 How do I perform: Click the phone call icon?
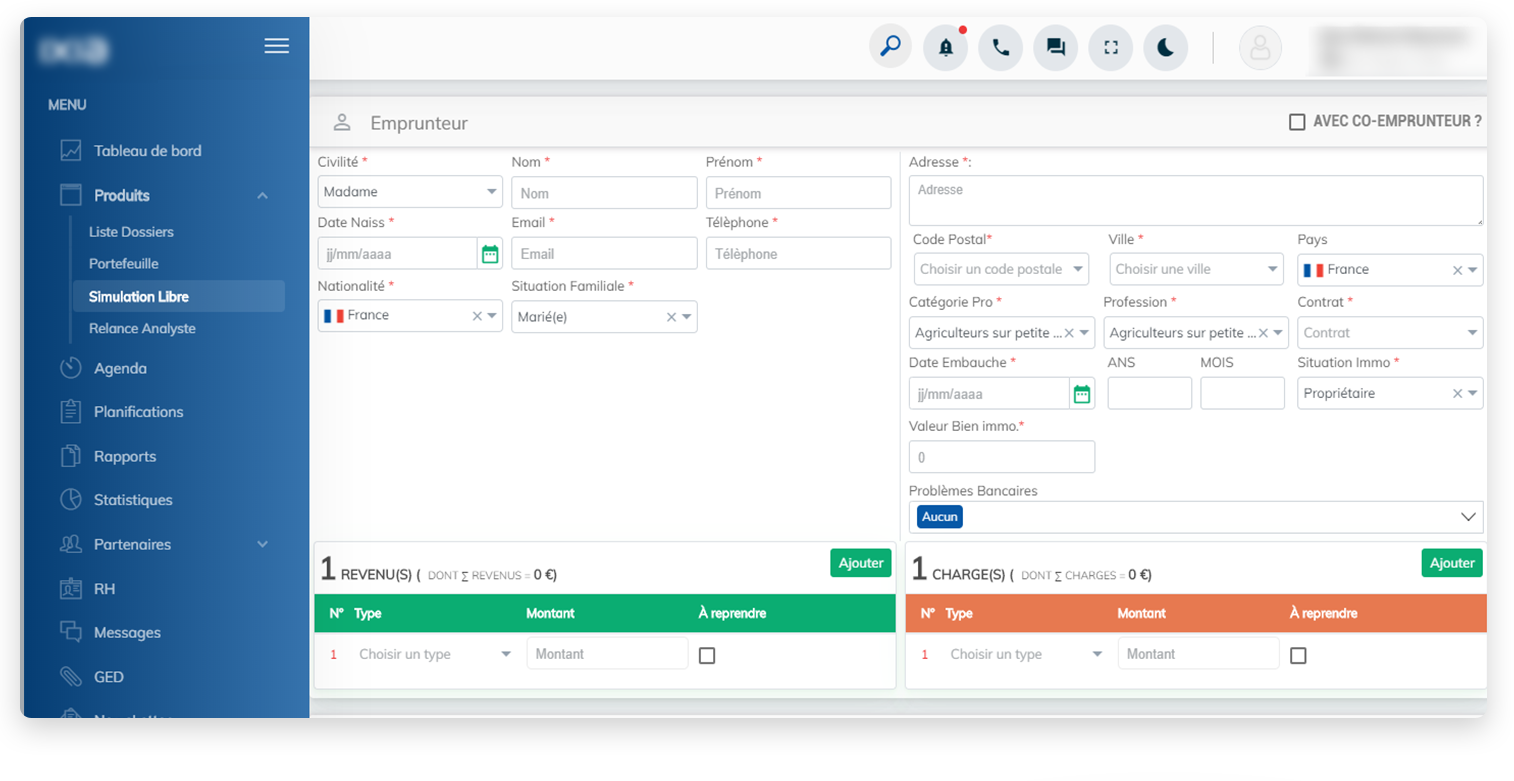(x=1000, y=47)
